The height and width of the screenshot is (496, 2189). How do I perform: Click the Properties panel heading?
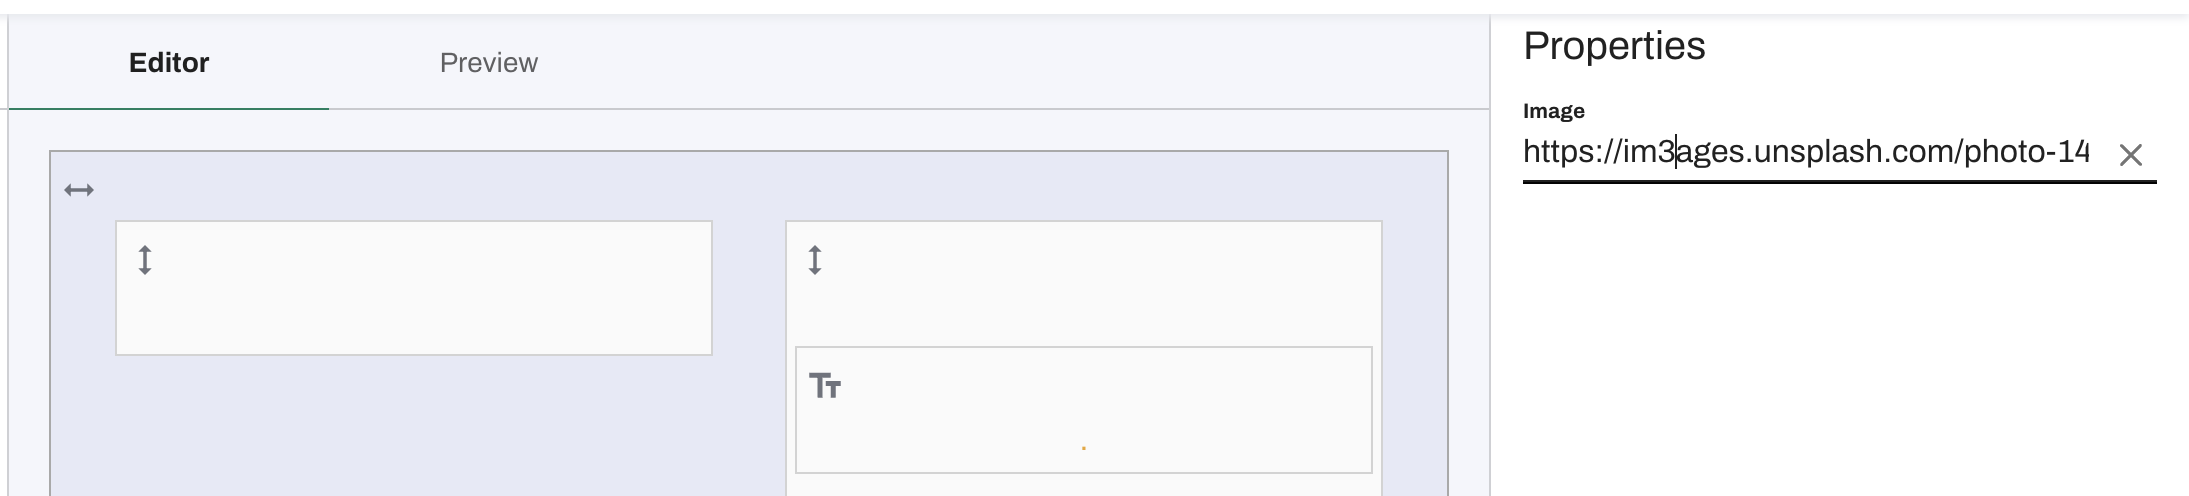click(x=1614, y=46)
